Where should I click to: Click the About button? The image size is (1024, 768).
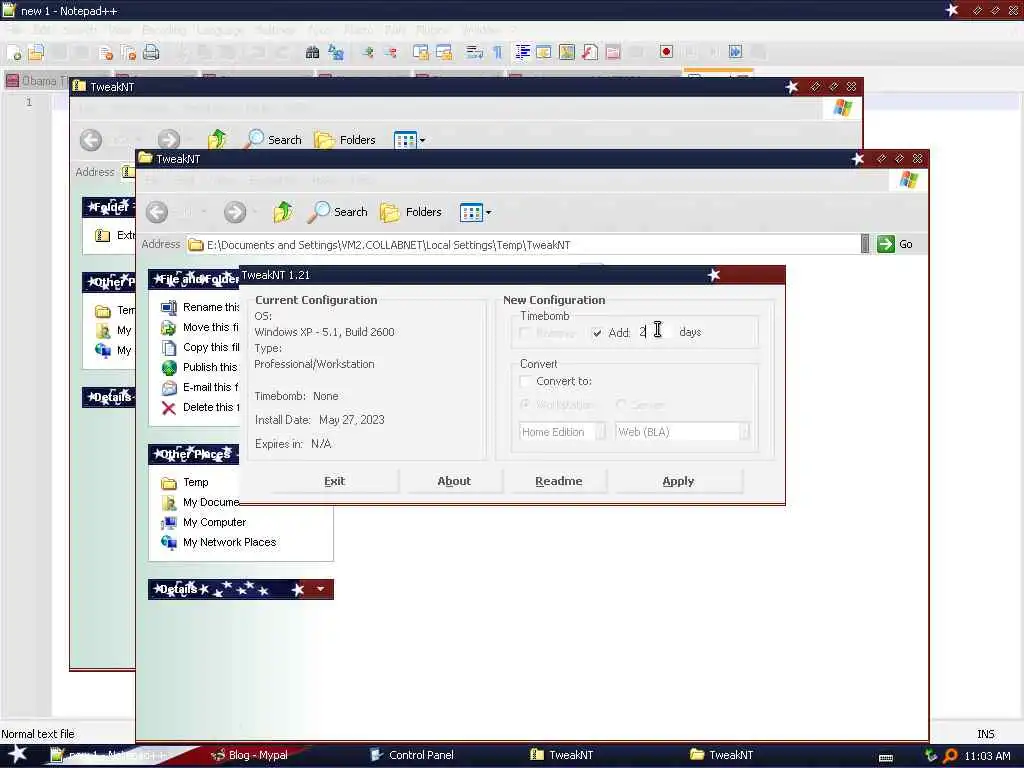coord(454,481)
